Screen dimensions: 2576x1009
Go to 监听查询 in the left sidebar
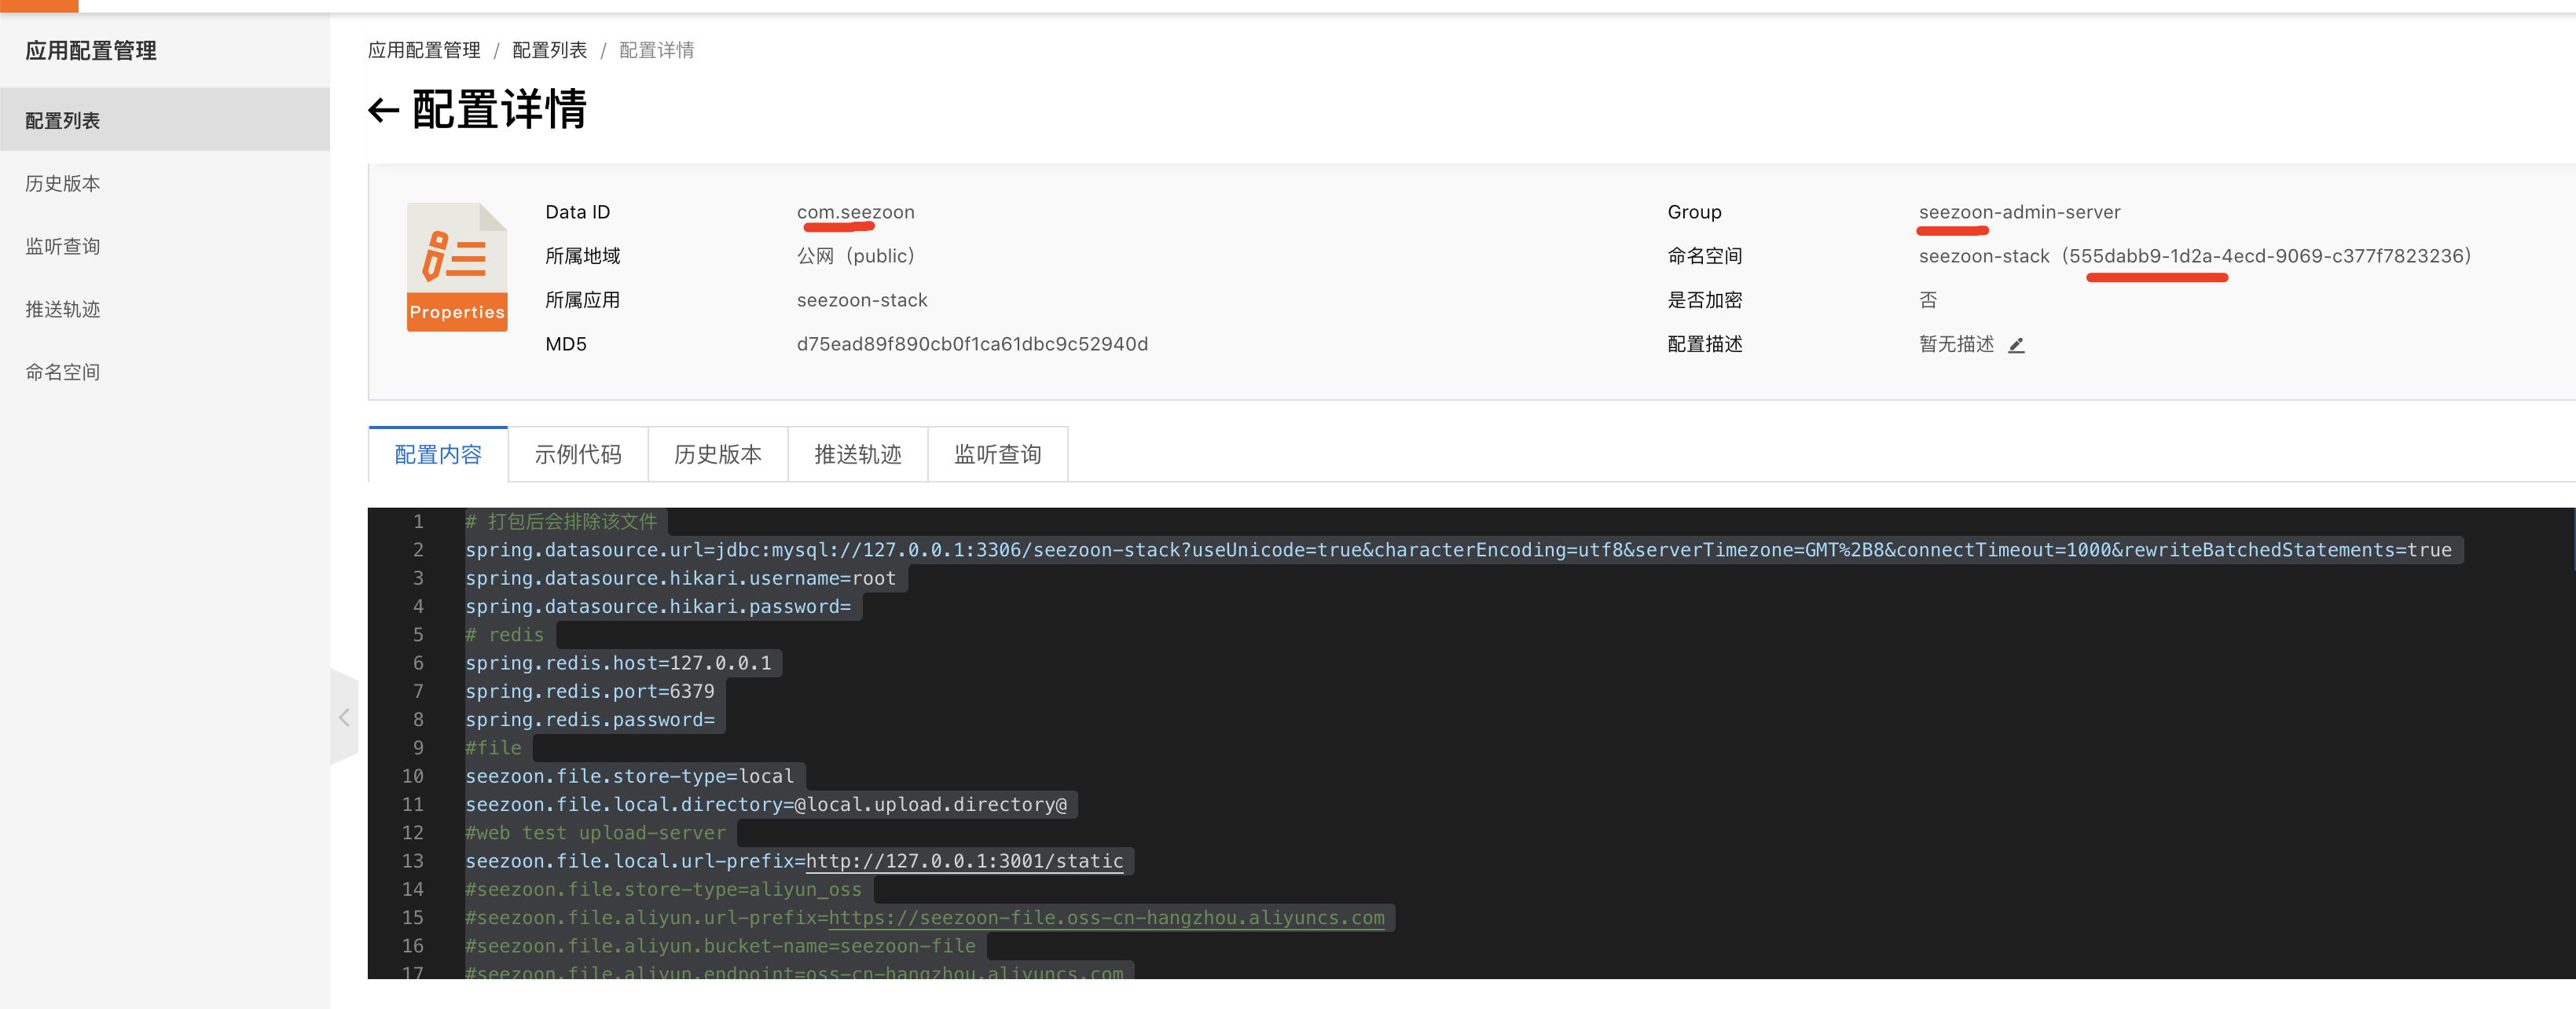click(x=63, y=247)
